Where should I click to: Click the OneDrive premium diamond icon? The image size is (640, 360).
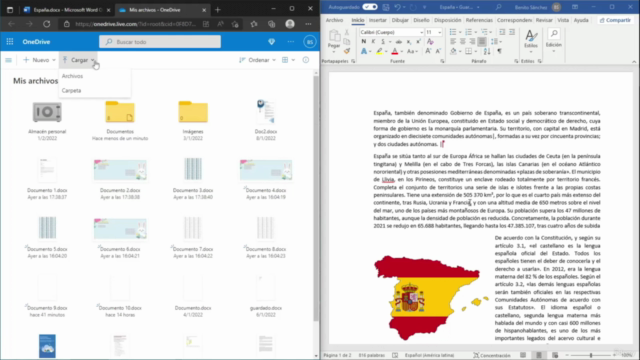point(271,42)
